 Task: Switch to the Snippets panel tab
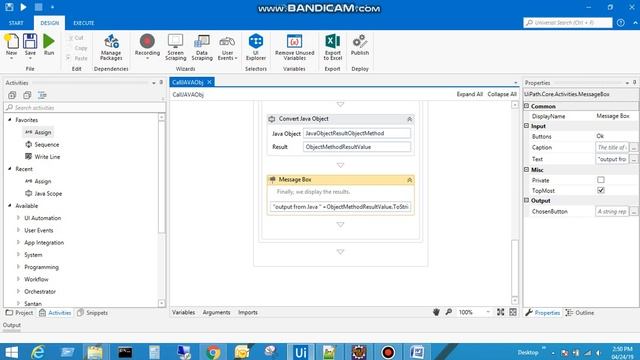click(92, 313)
